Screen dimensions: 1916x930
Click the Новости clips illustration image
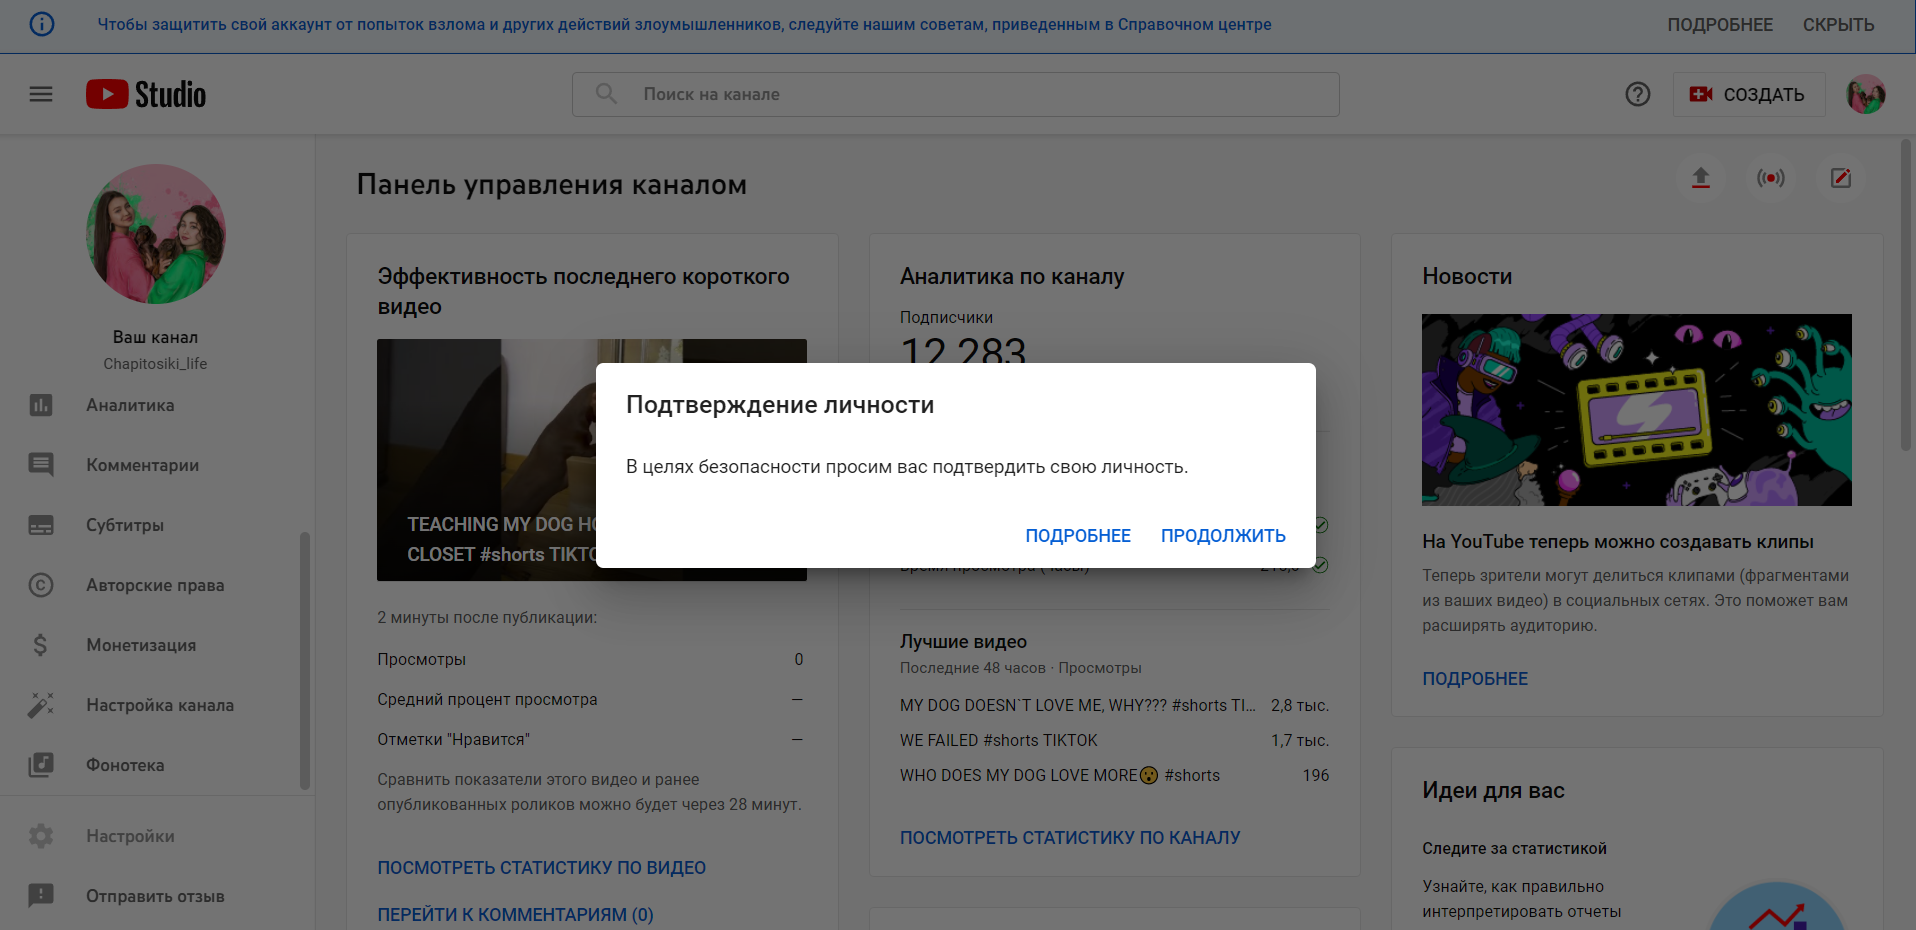1637,410
